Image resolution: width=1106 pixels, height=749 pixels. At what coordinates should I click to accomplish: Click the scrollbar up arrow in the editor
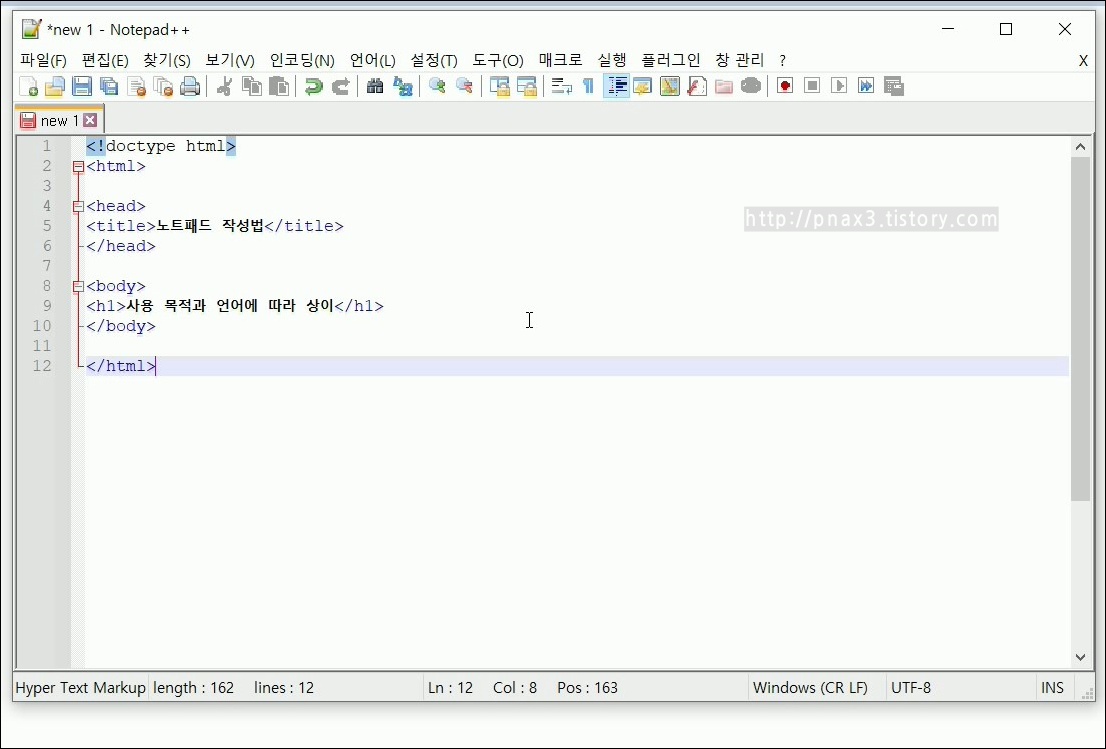[x=1080, y=147]
